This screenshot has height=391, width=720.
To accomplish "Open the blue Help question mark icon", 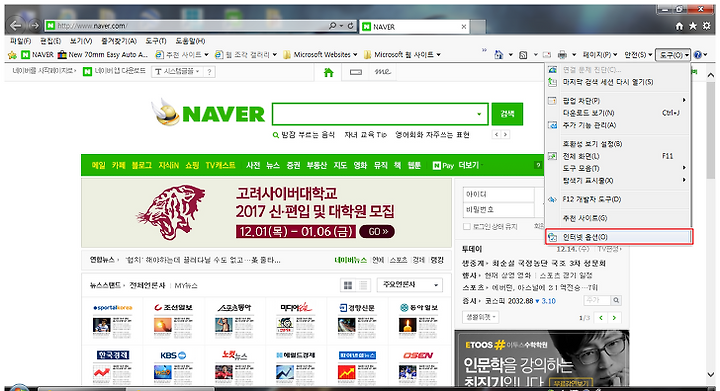I will point(698,55).
